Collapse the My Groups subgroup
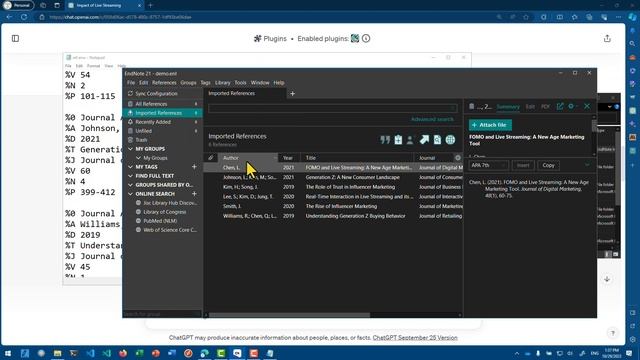640x360 pixels. click(x=138, y=158)
